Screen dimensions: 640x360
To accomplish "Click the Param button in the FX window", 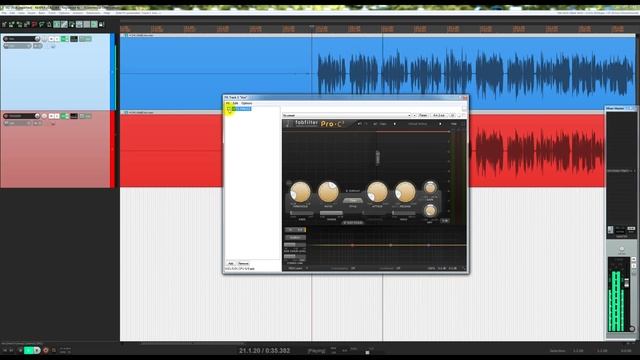I will [x=423, y=116].
